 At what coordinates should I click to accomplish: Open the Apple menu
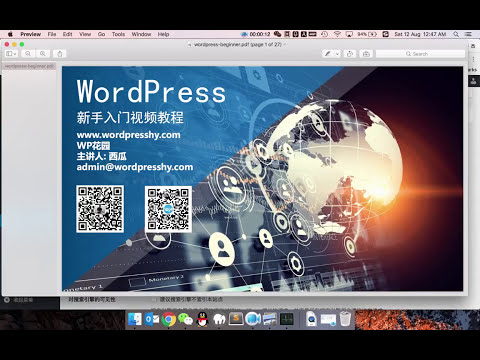(x=10, y=34)
